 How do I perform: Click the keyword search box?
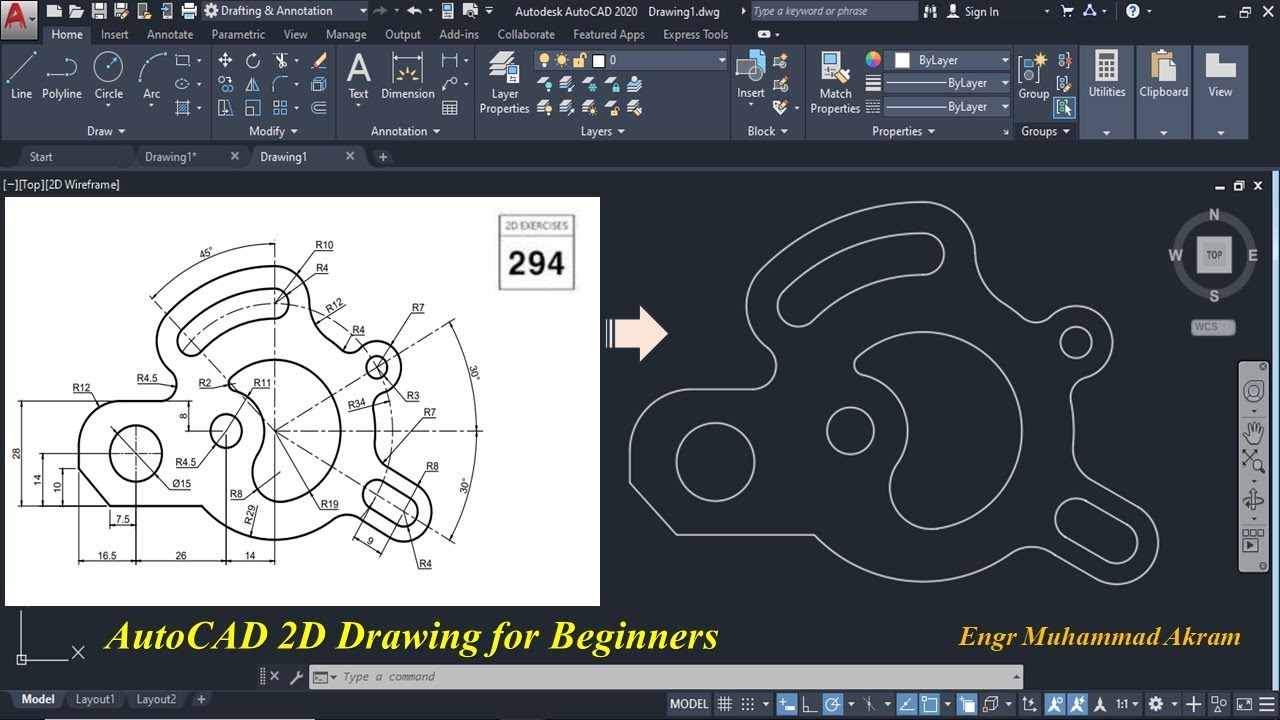833,11
